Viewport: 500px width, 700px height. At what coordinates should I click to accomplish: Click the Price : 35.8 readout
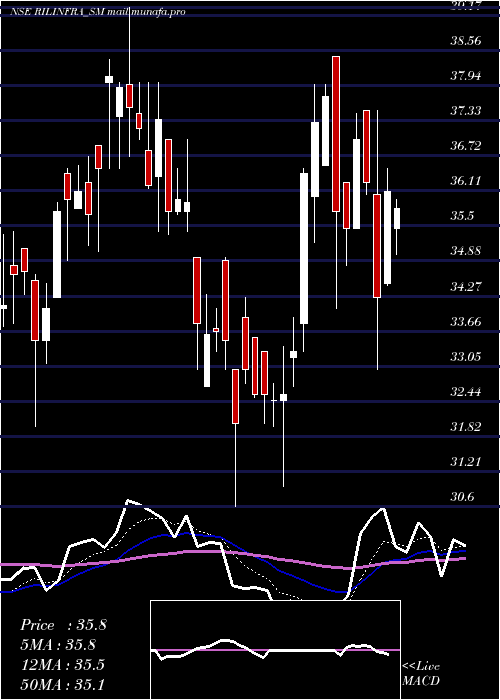point(63,625)
